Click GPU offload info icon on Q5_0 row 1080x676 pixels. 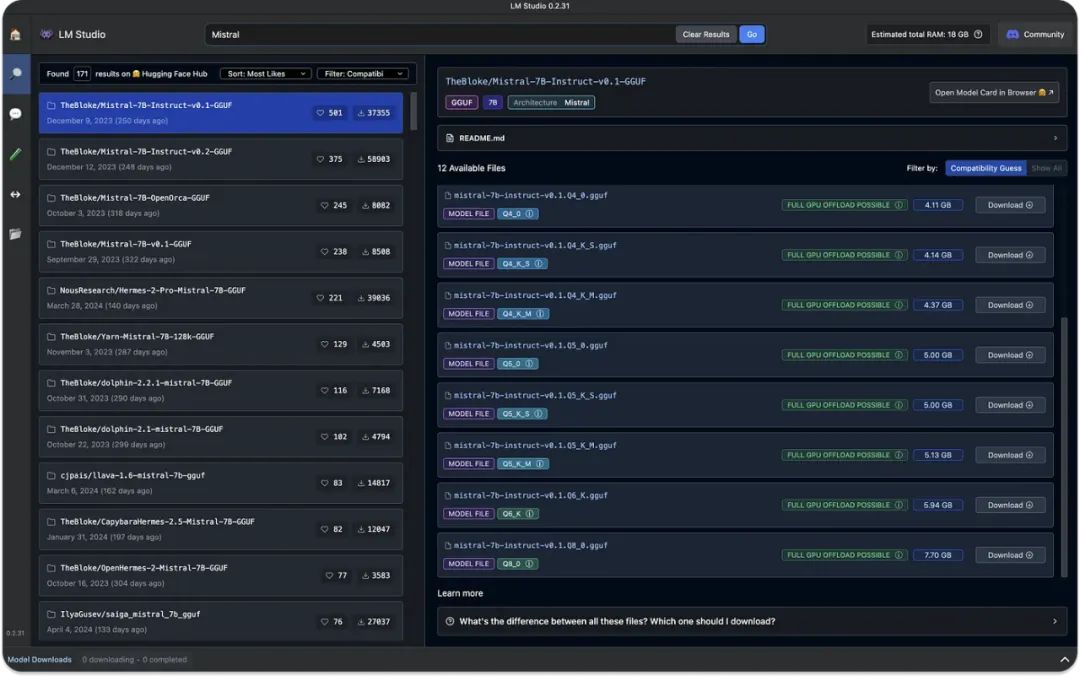[899, 356]
